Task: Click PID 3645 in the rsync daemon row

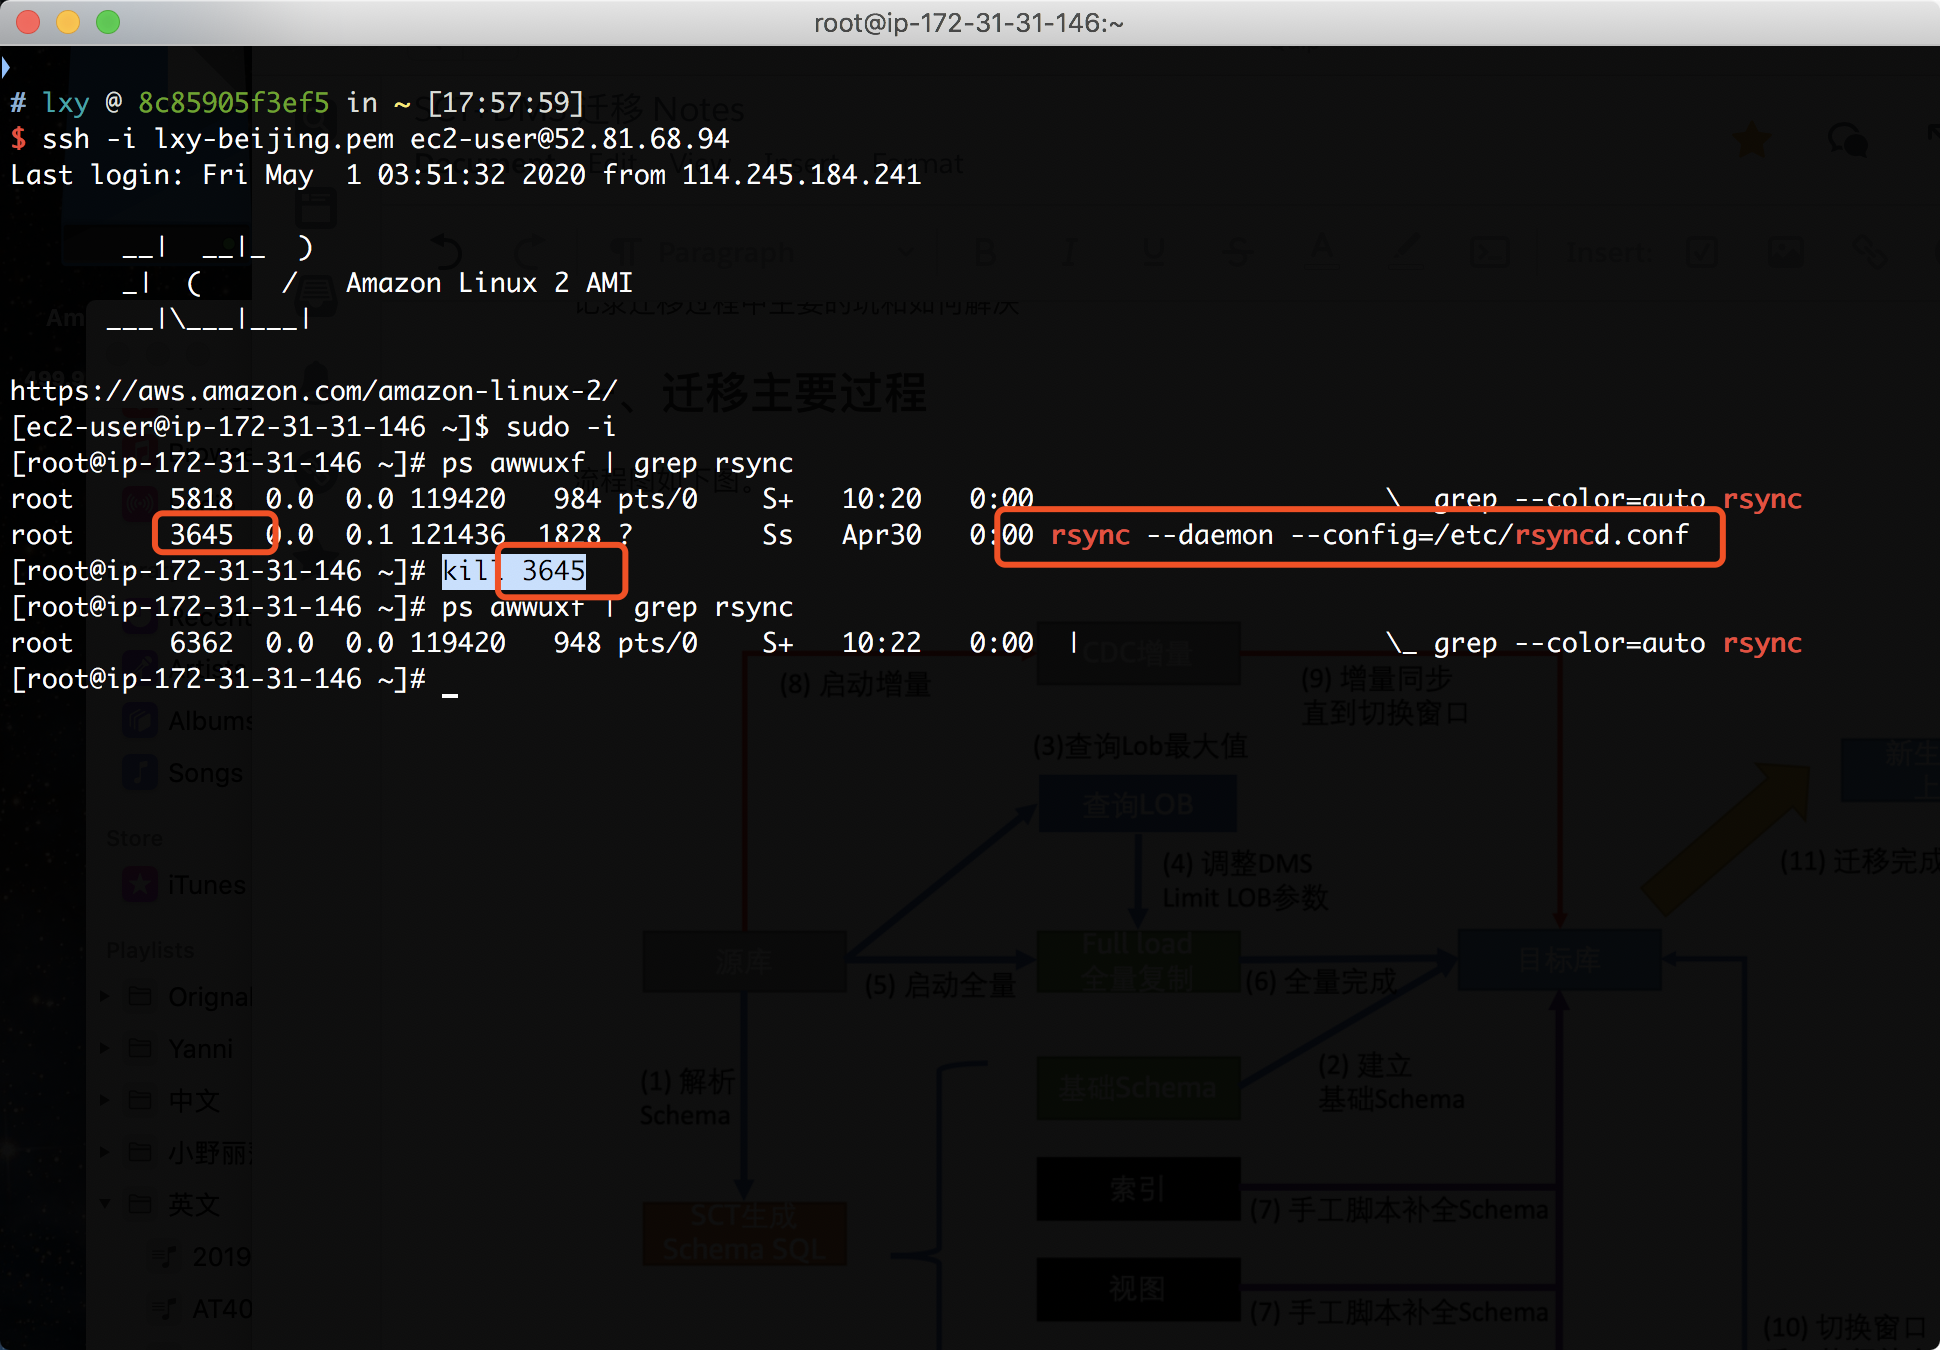Action: click(x=201, y=535)
